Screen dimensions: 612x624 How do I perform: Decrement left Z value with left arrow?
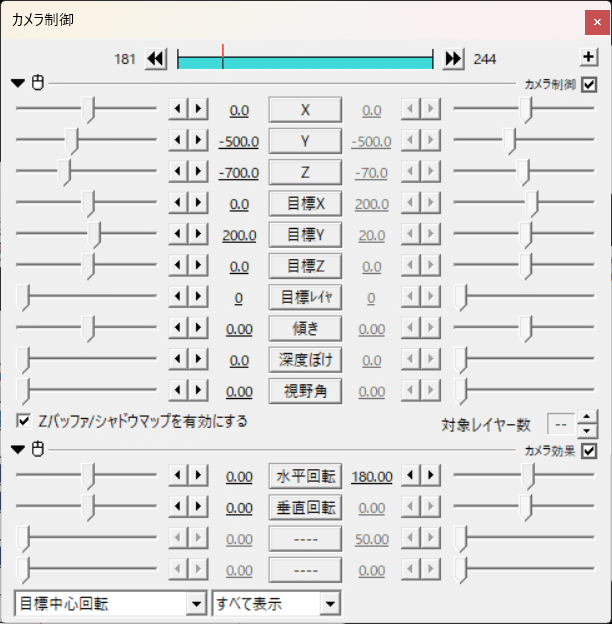178,171
